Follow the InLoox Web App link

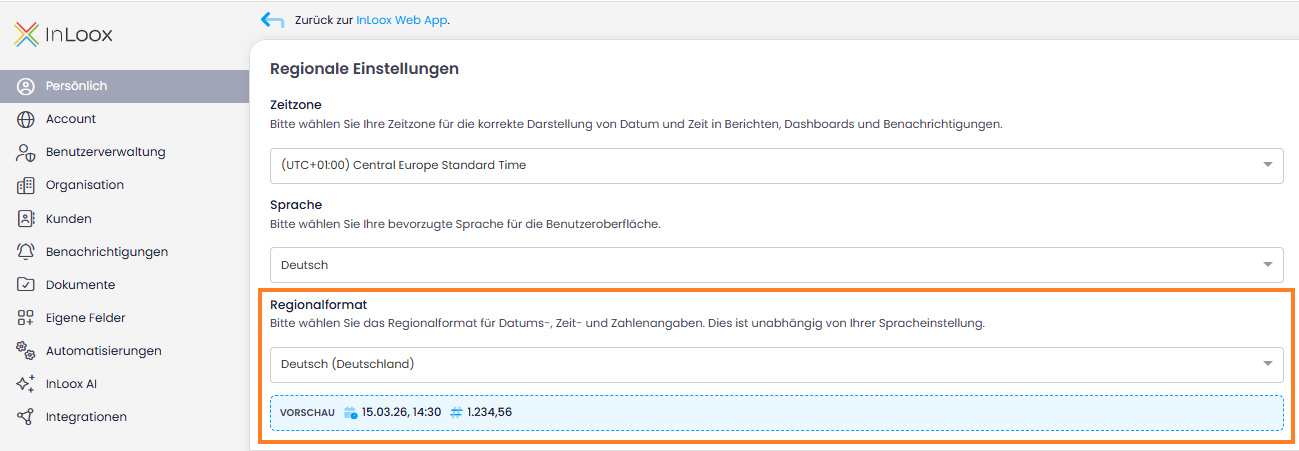tap(402, 20)
